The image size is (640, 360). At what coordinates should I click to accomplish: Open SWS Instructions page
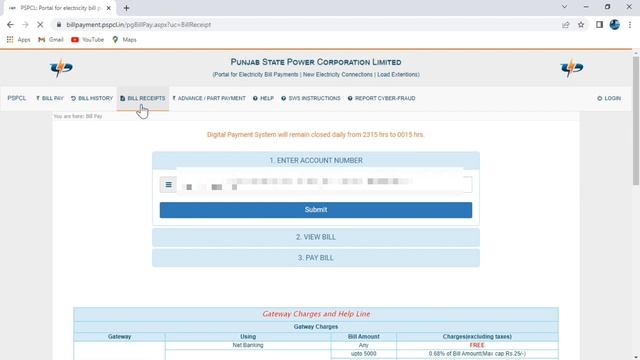tap(311, 98)
